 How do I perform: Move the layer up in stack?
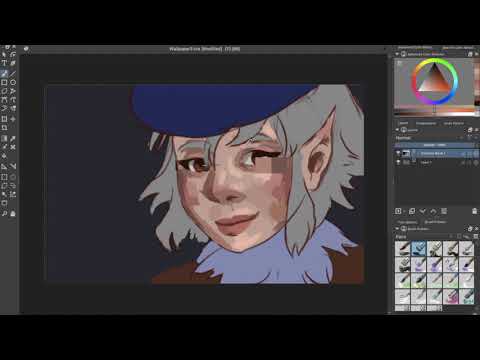[x=433, y=211]
